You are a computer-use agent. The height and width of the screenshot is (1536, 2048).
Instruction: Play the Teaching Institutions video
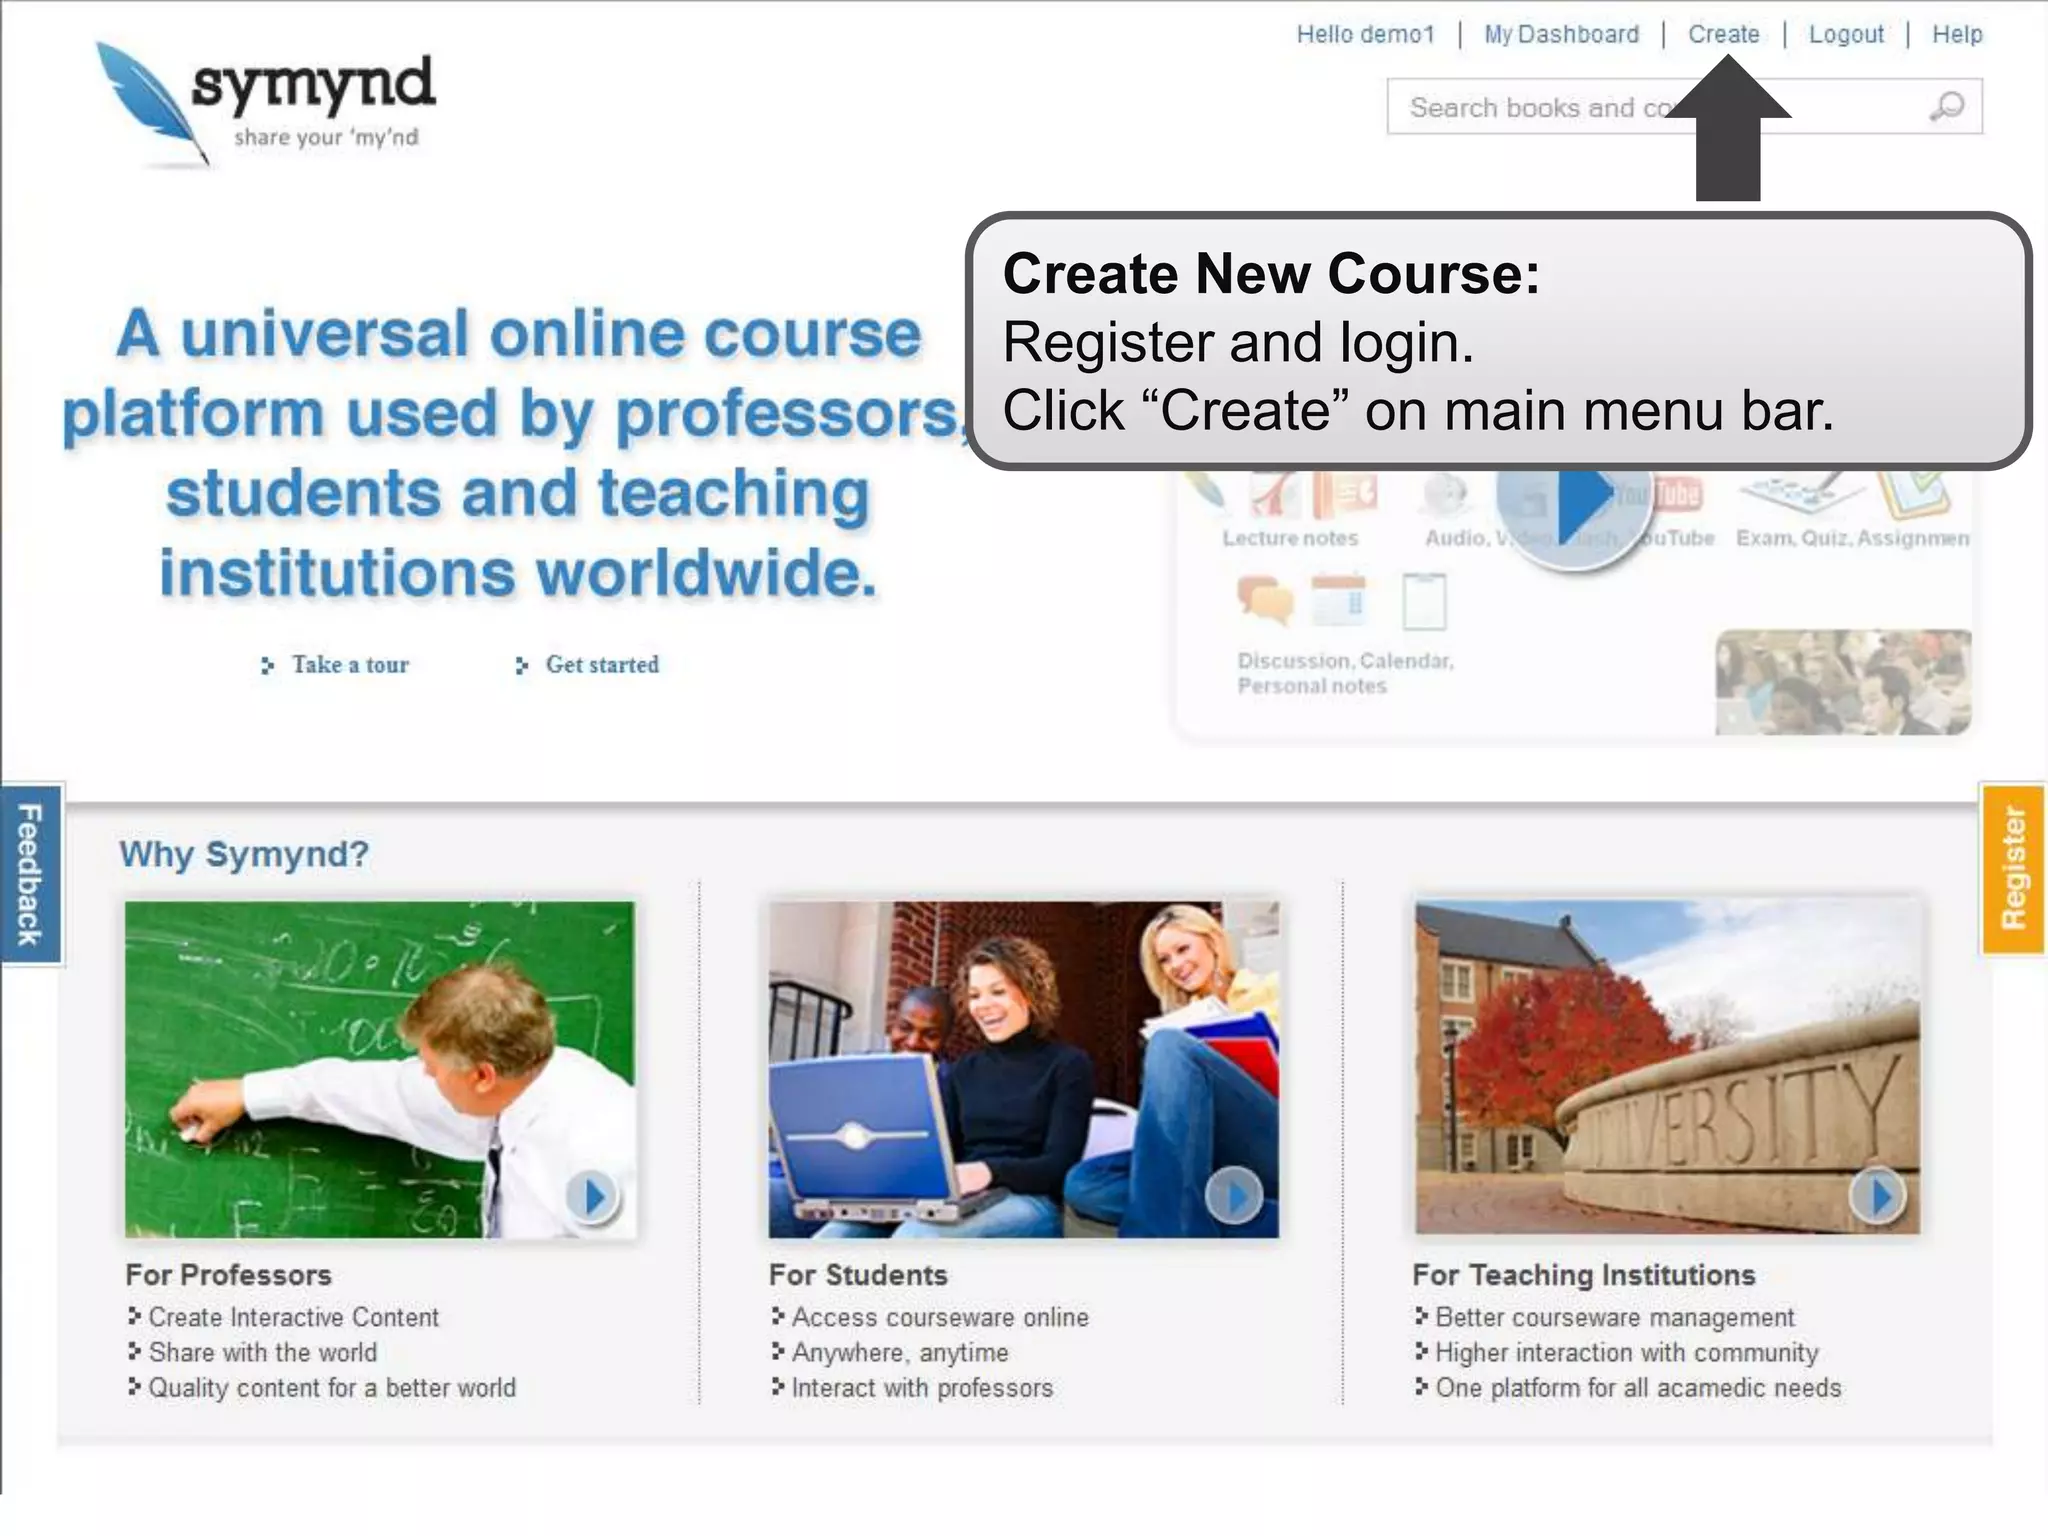[1878, 1195]
